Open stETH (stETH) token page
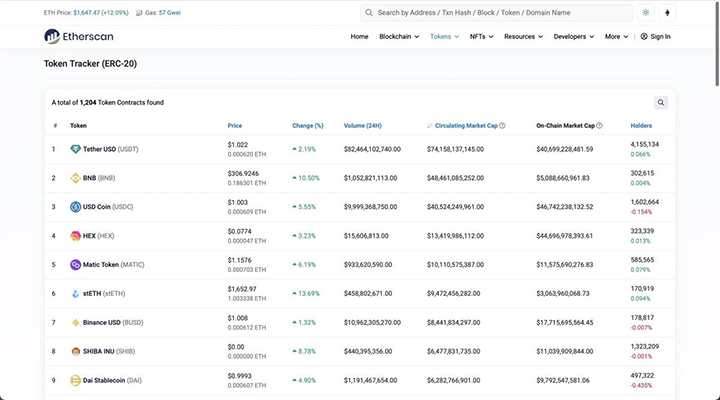The image size is (720, 400). pyautogui.click(x=104, y=294)
